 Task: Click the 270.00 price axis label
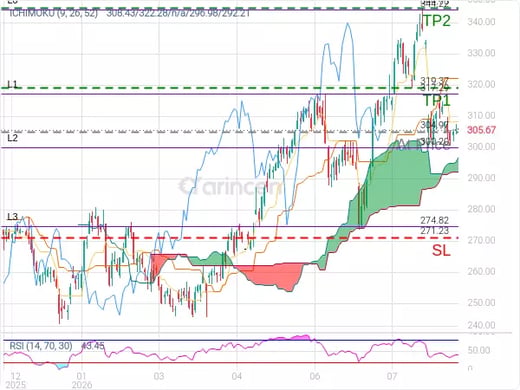481,240
